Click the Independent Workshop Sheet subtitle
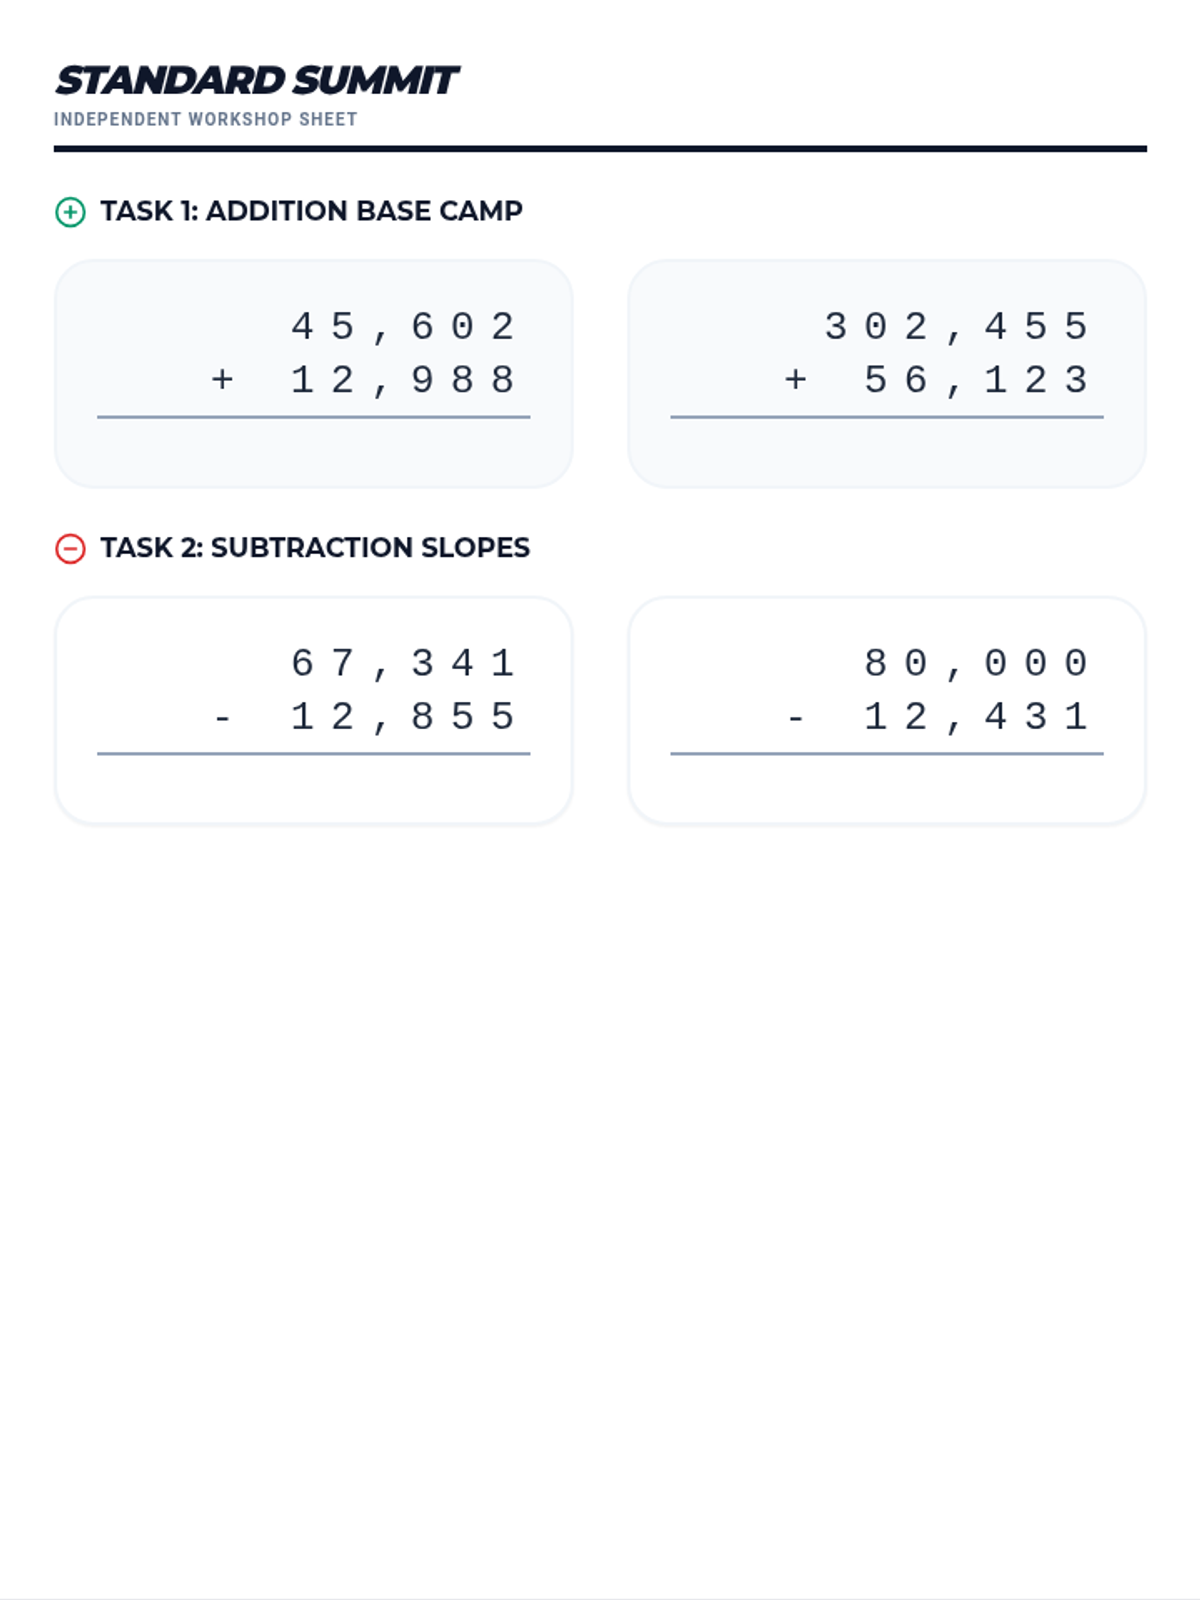1200x1600 pixels. click(x=205, y=119)
